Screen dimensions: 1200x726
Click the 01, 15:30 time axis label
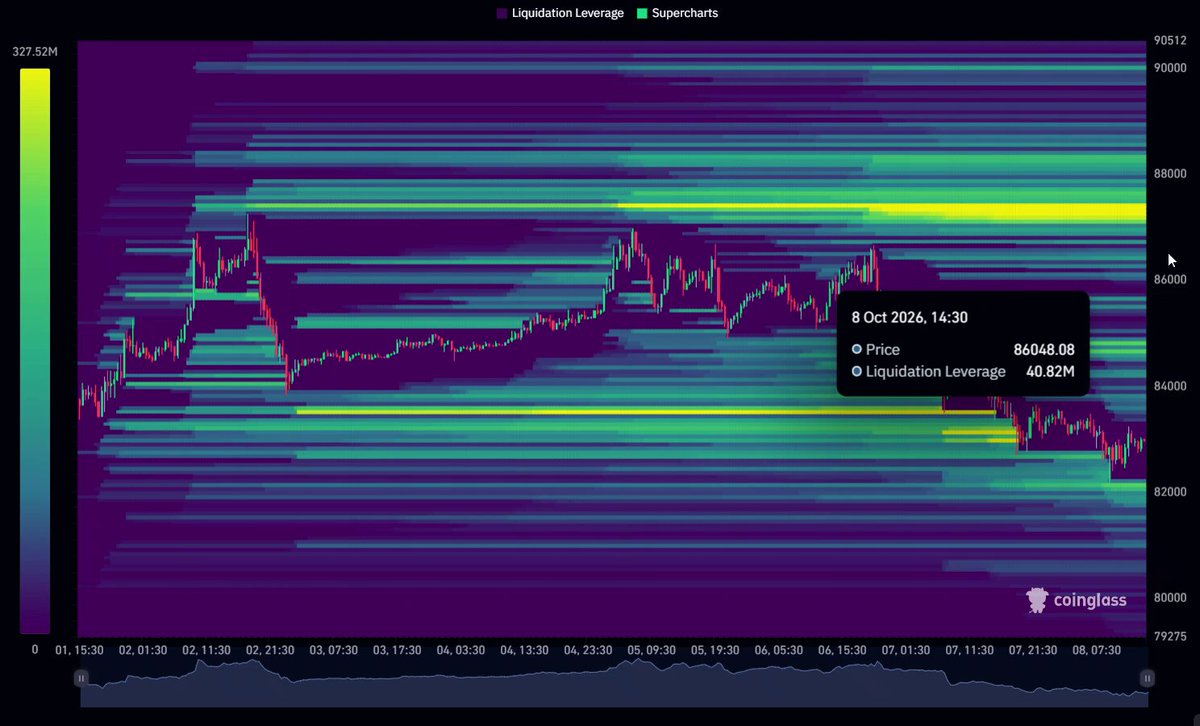(x=79, y=650)
